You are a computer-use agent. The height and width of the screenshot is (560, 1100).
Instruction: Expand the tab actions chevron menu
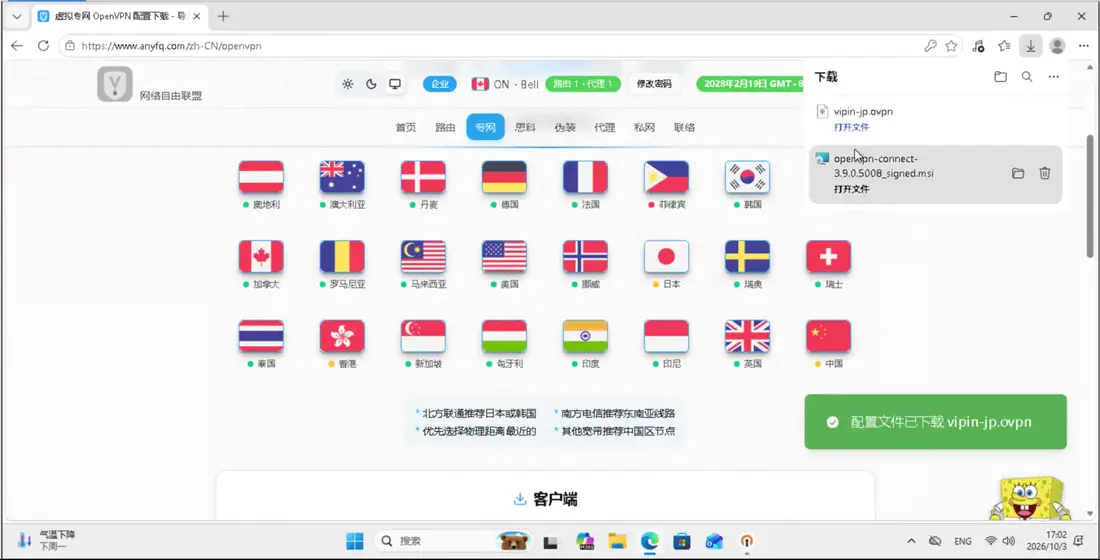17,16
